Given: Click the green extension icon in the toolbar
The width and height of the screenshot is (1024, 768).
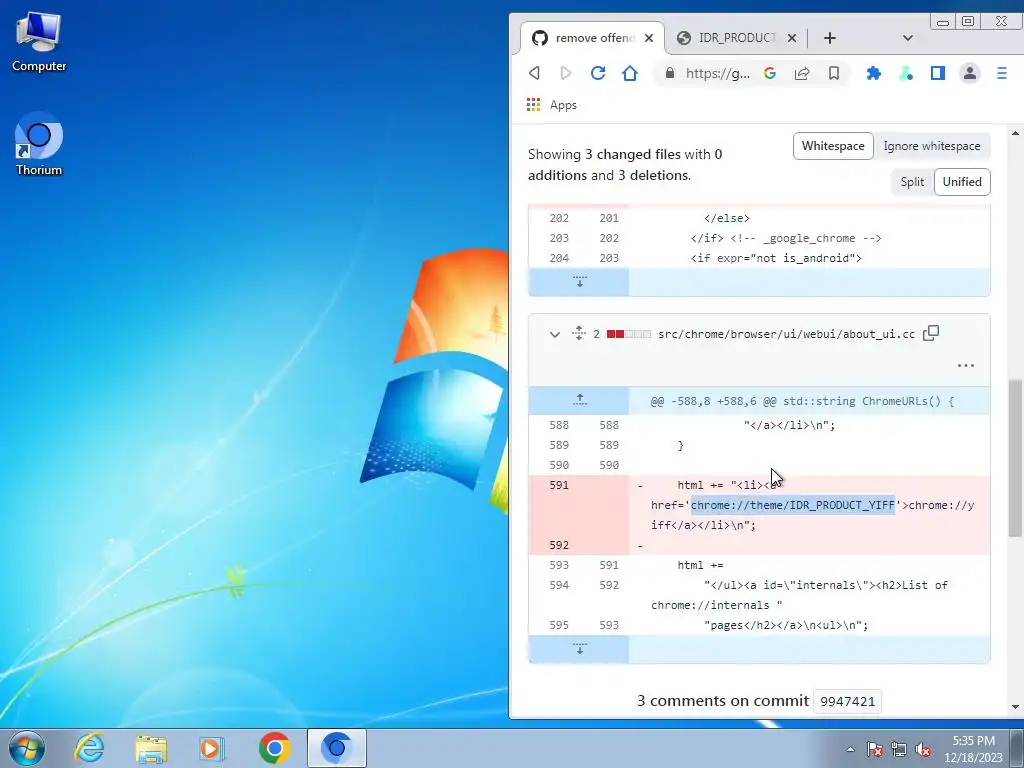Looking at the screenshot, I should point(906,73).
